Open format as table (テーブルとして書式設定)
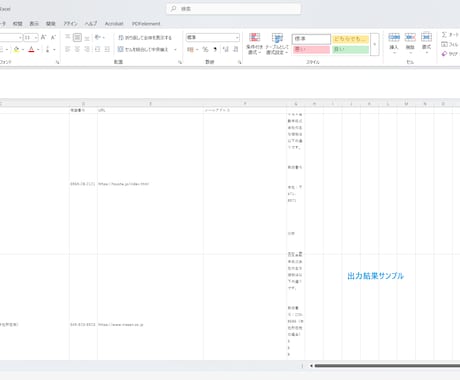 (277, 44)
